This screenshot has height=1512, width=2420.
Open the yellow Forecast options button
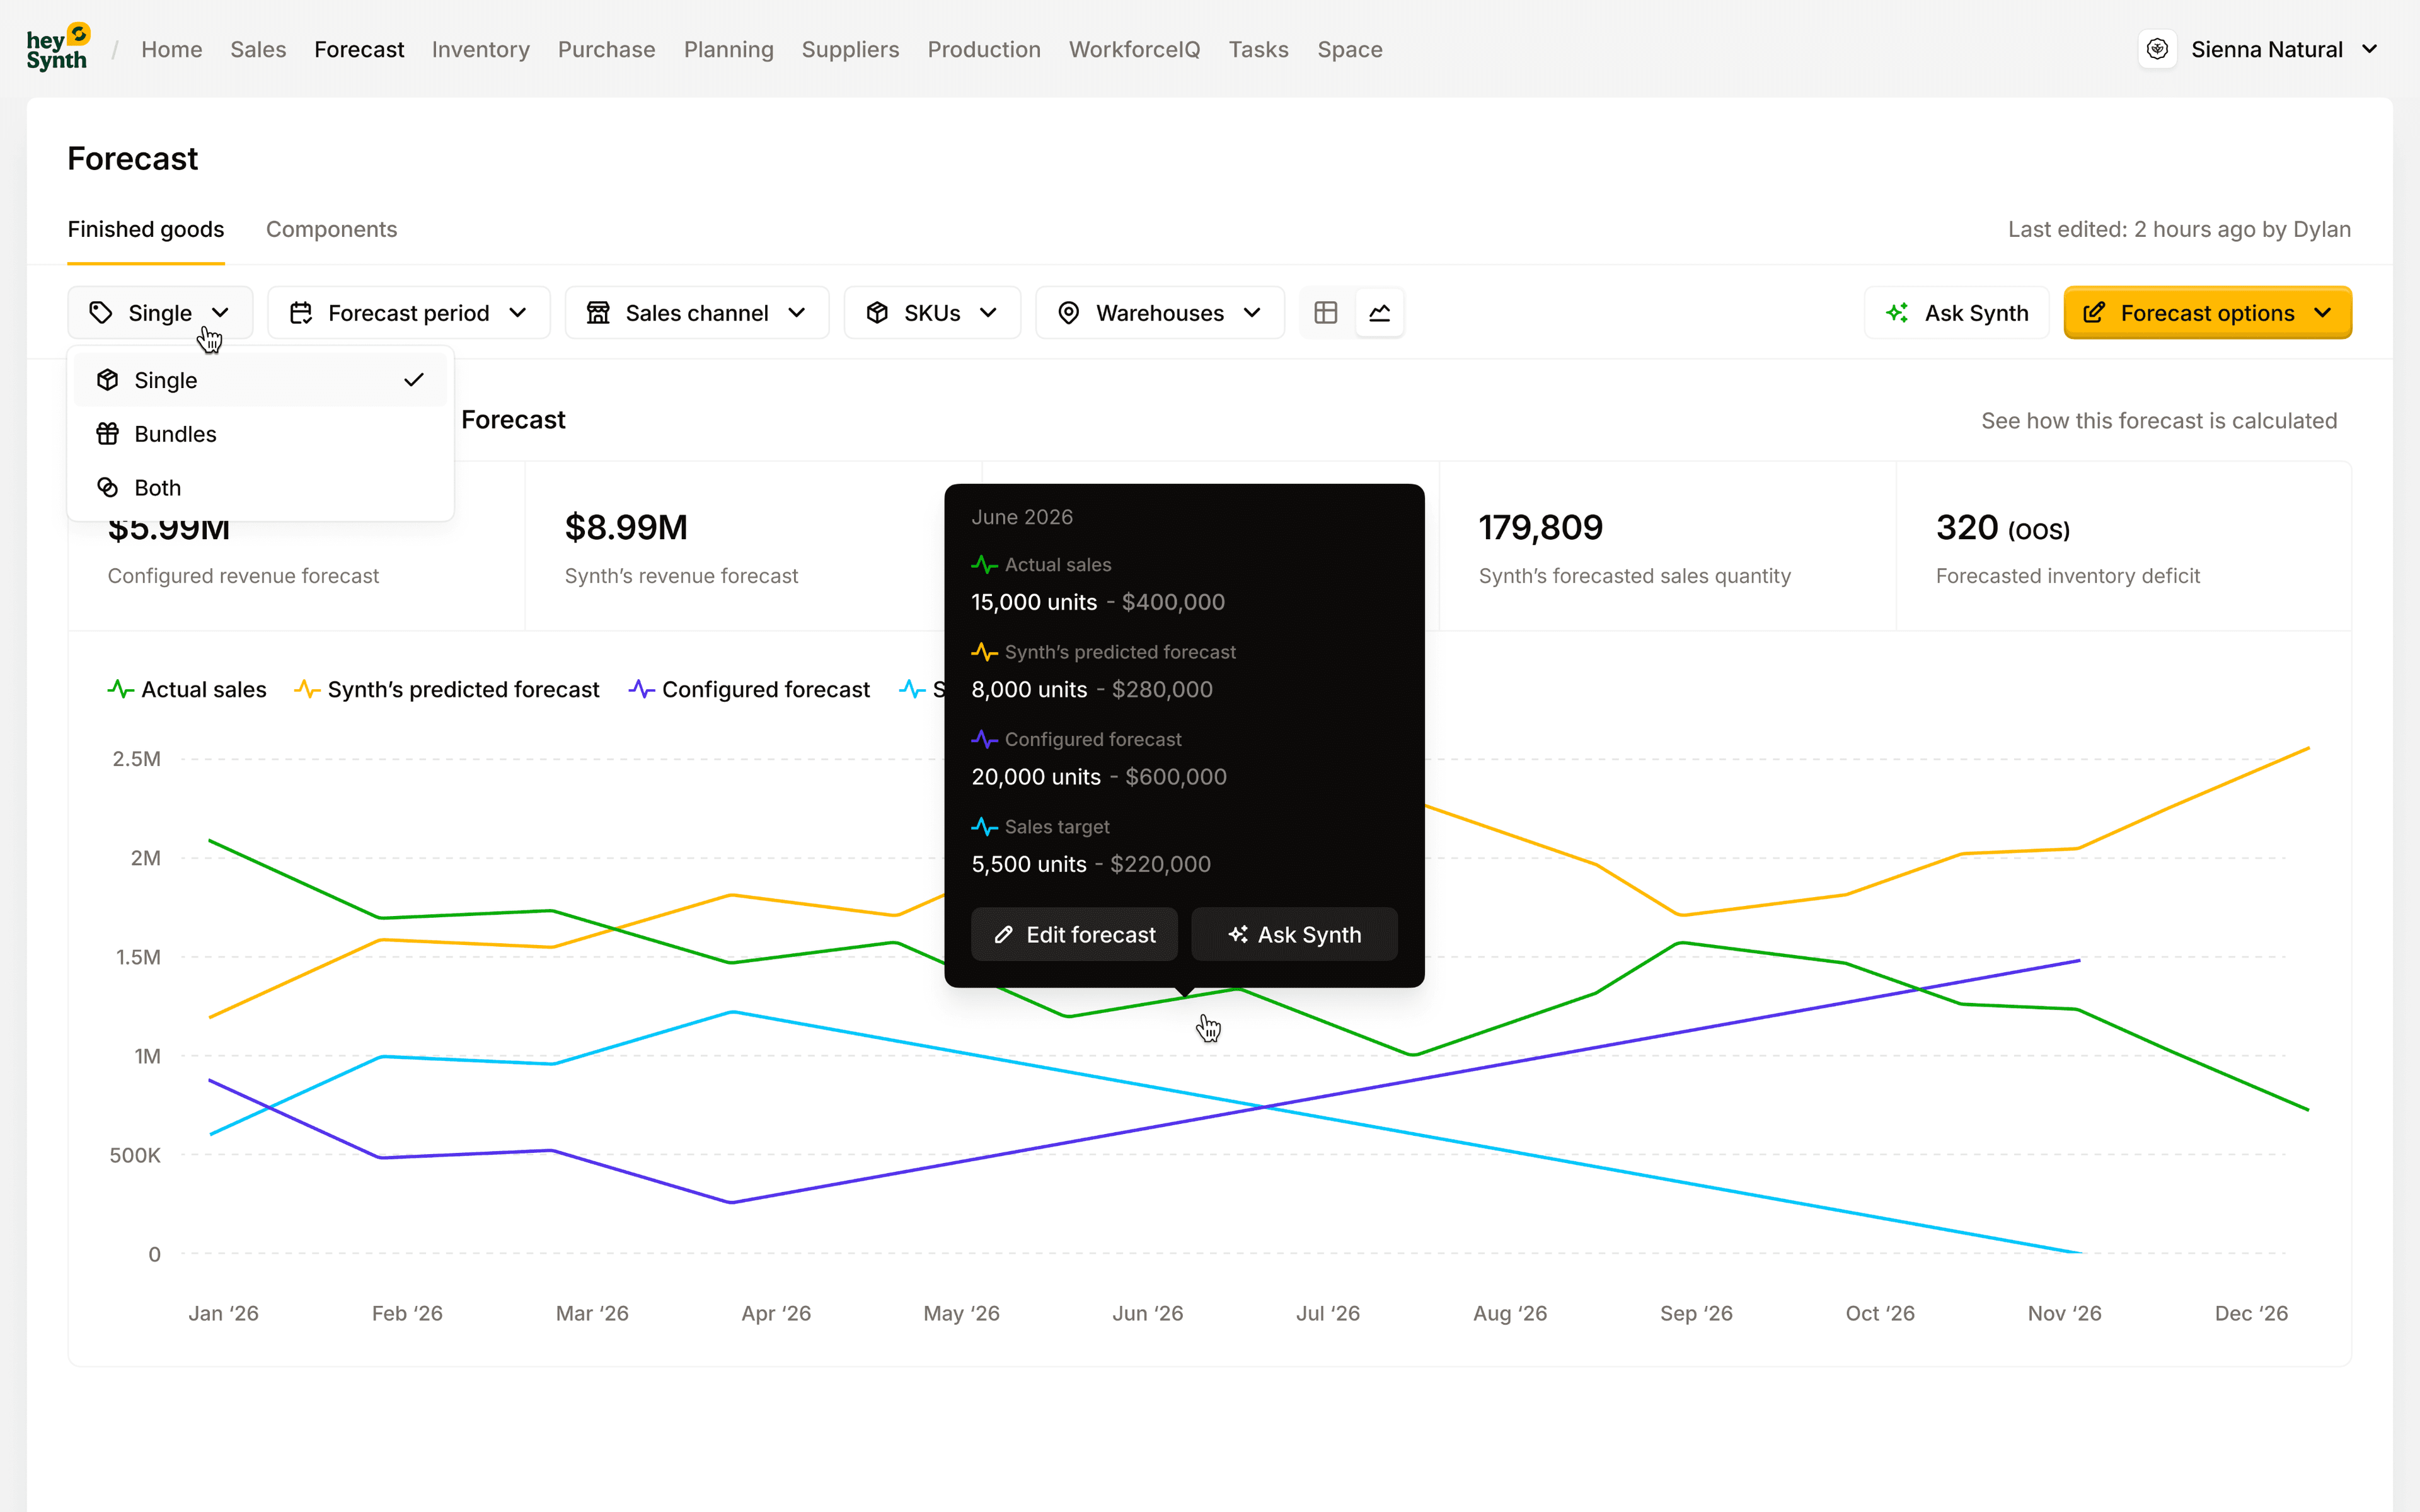(2207, 313)
